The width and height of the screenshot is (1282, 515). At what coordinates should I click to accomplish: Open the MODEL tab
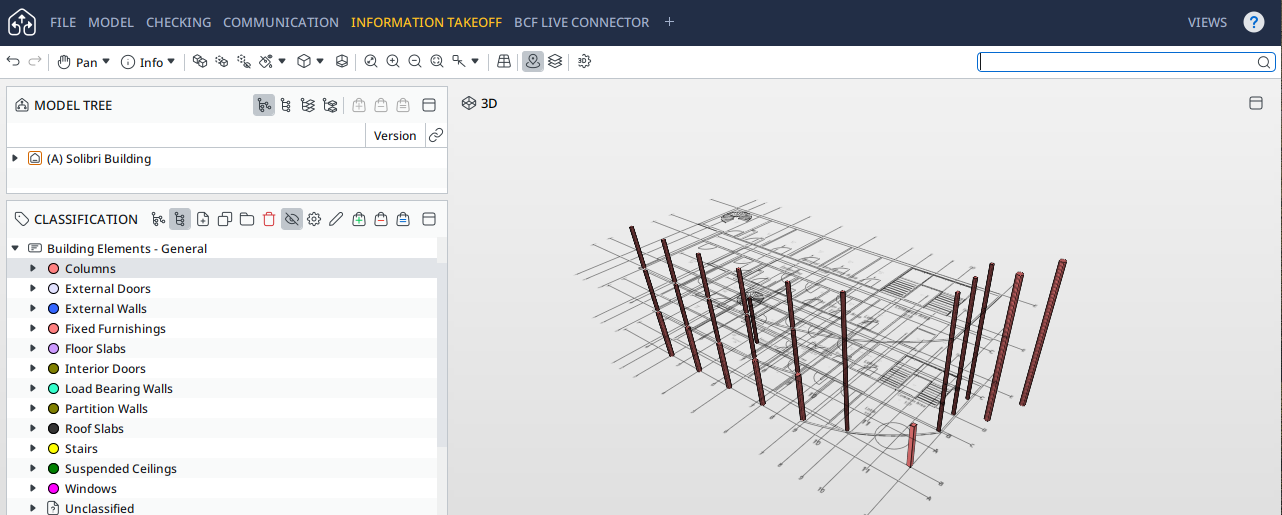click(111, 22)
